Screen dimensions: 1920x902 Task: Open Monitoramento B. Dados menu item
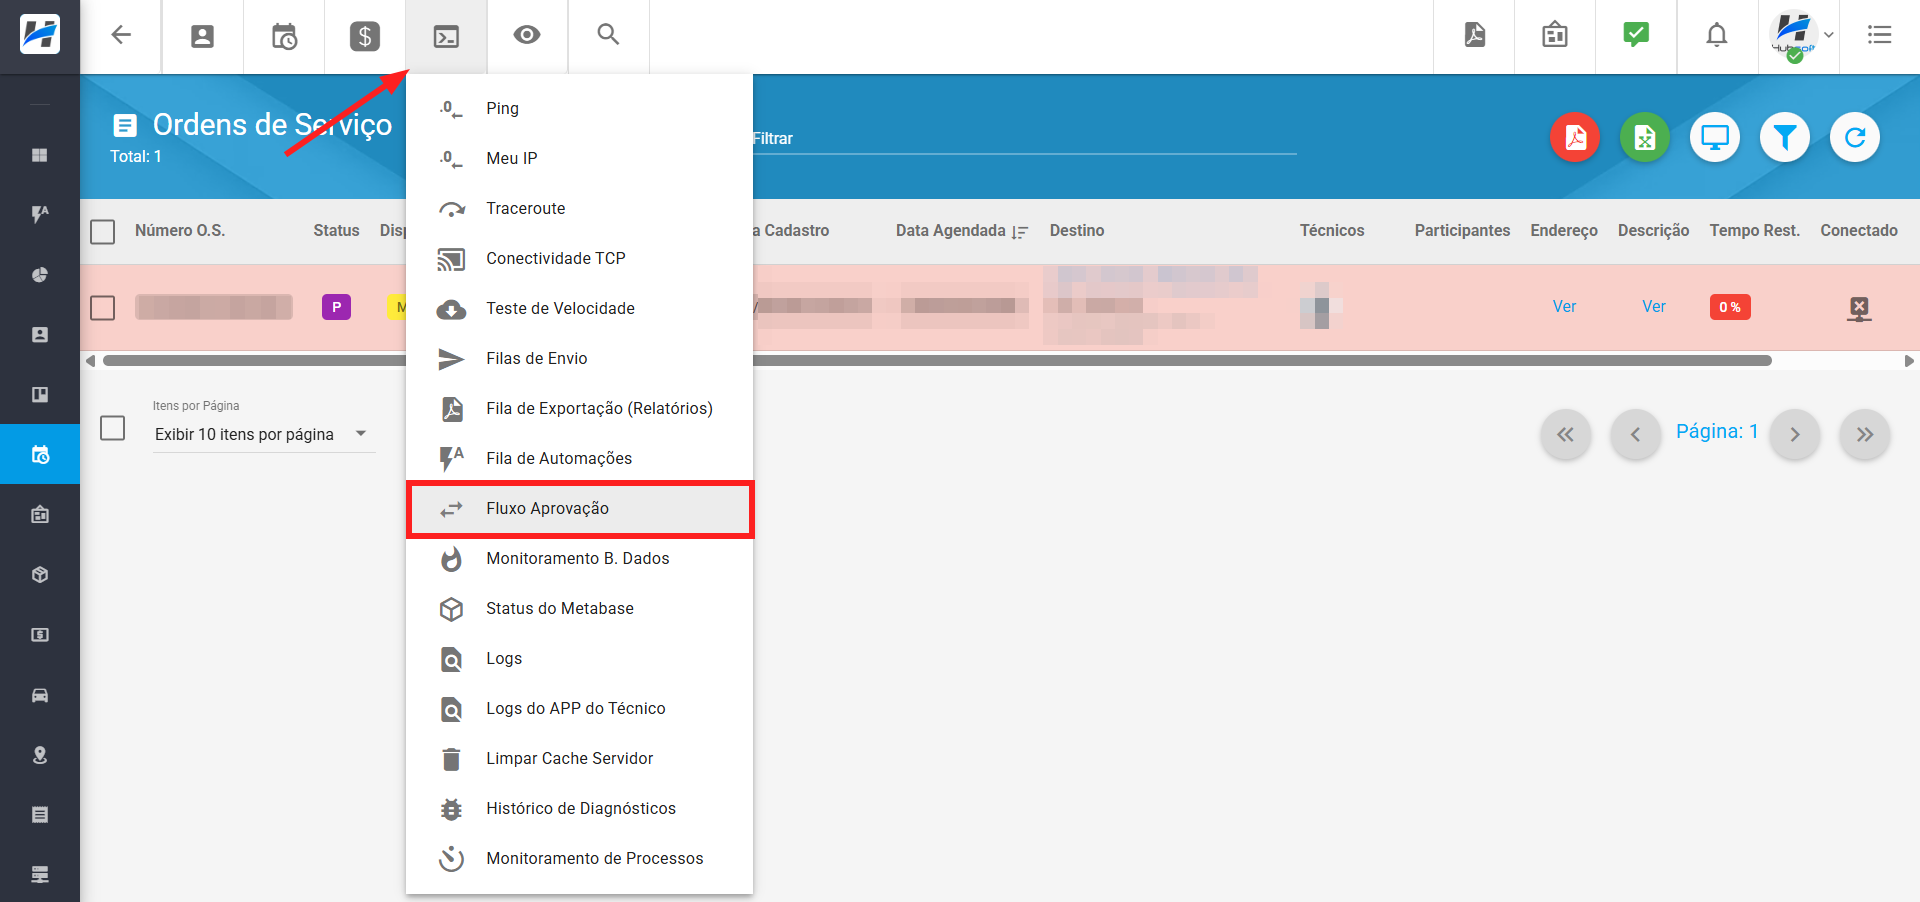[x=579, y=558]
